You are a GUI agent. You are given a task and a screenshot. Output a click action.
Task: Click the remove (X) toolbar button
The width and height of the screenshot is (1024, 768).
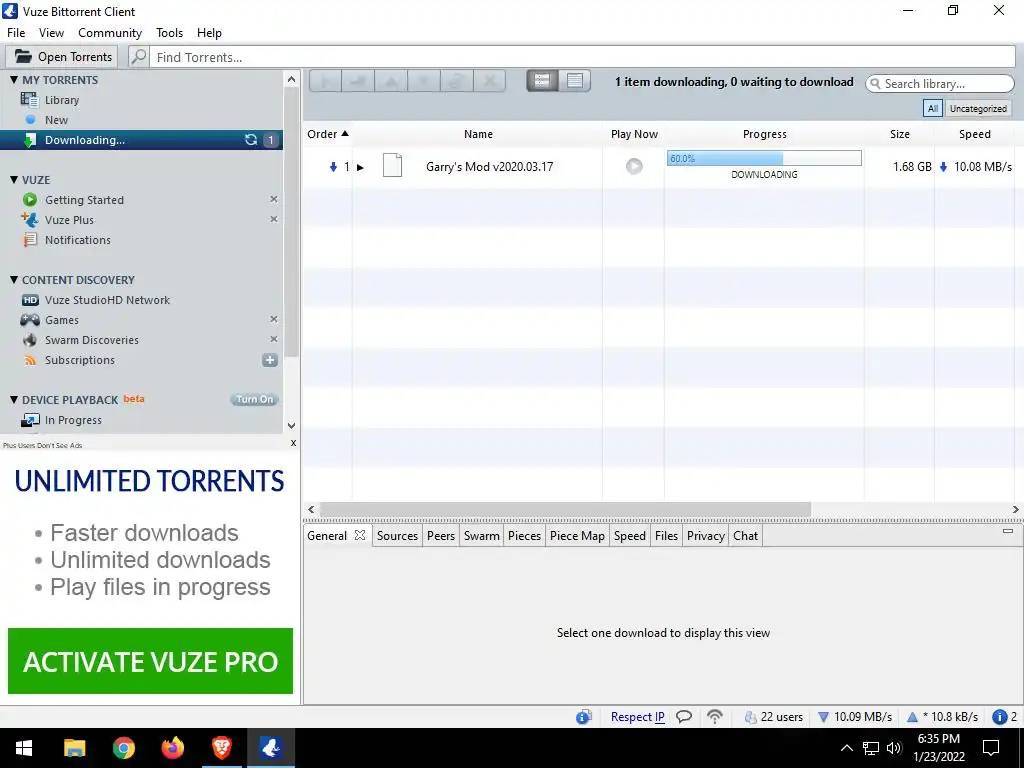pos(489,81)
